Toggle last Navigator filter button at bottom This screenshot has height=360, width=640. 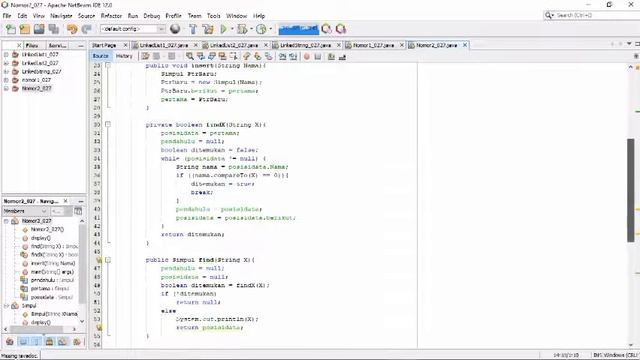[x=77, y=341]
